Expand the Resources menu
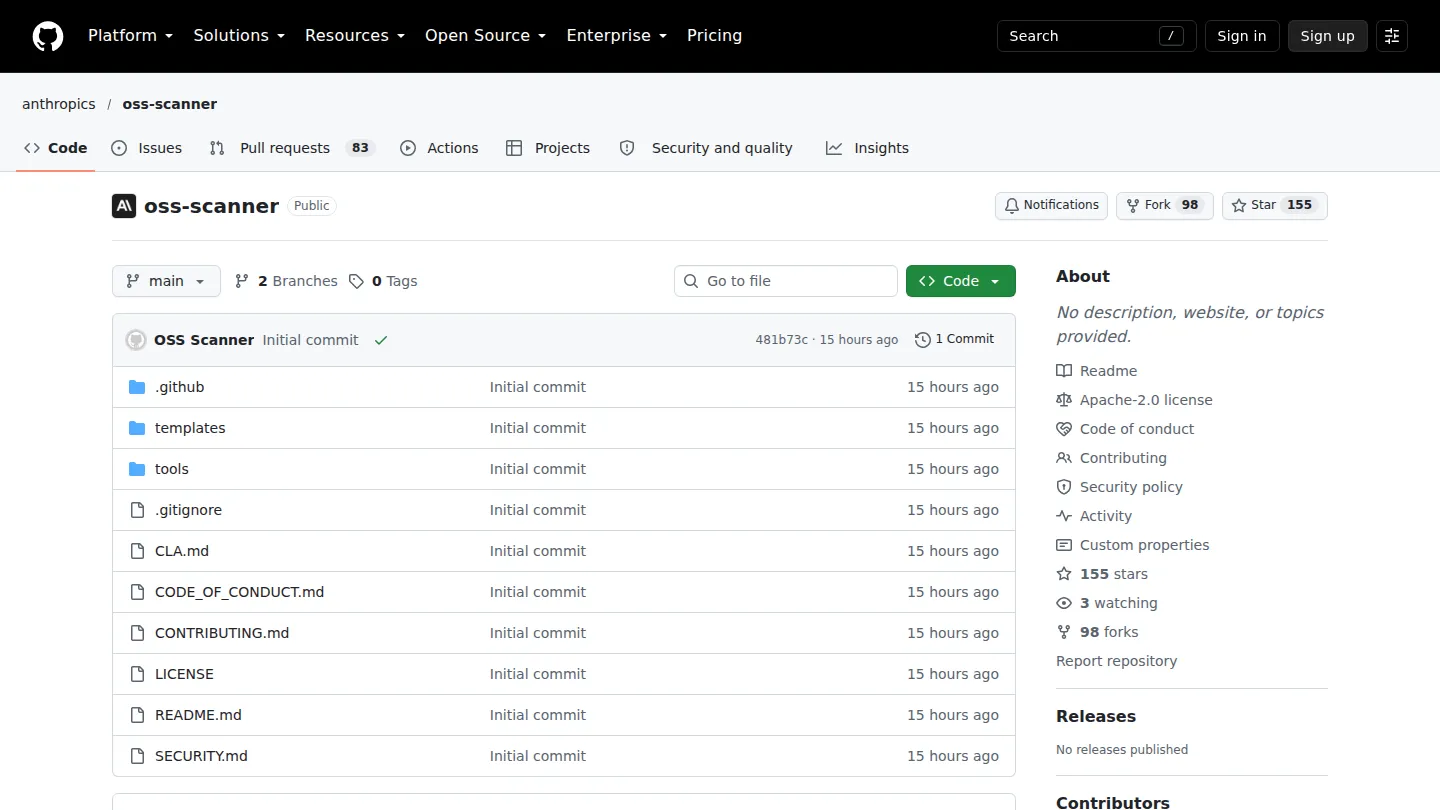The image size is (1440, 810). (355, 36)
